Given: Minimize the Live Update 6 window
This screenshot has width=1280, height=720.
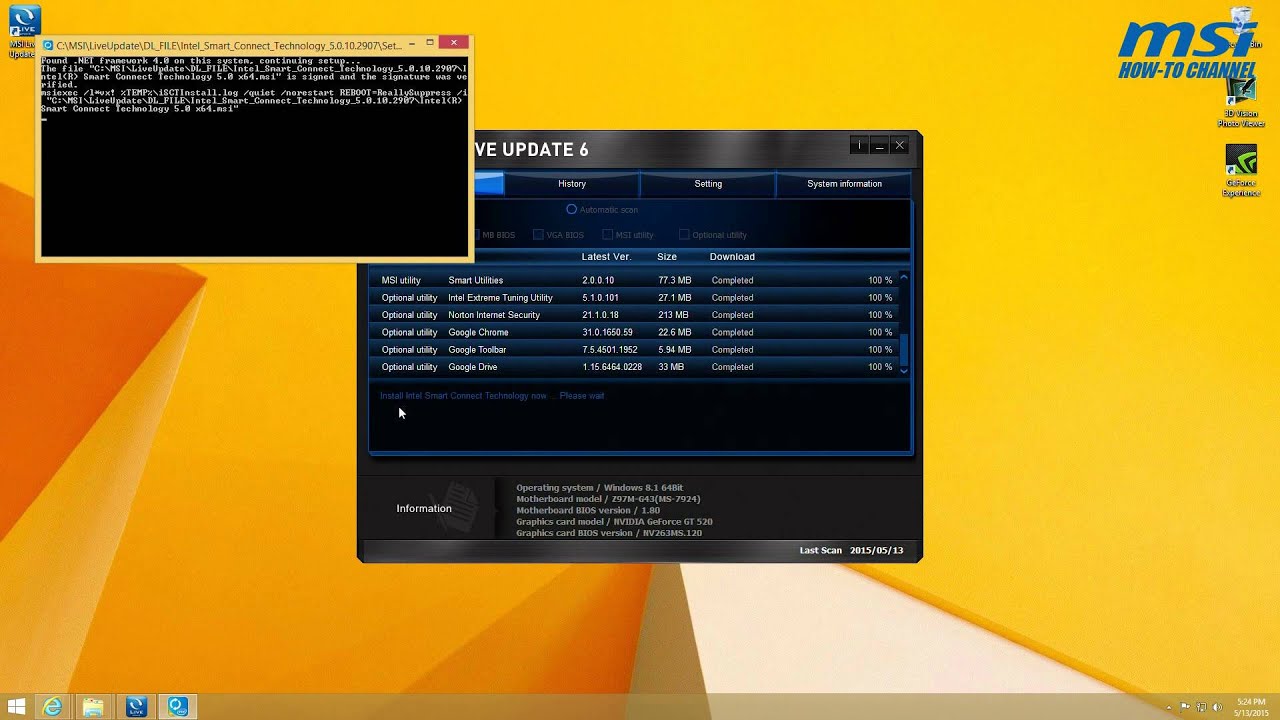Looking at the screenshot, I should [879, 146].
